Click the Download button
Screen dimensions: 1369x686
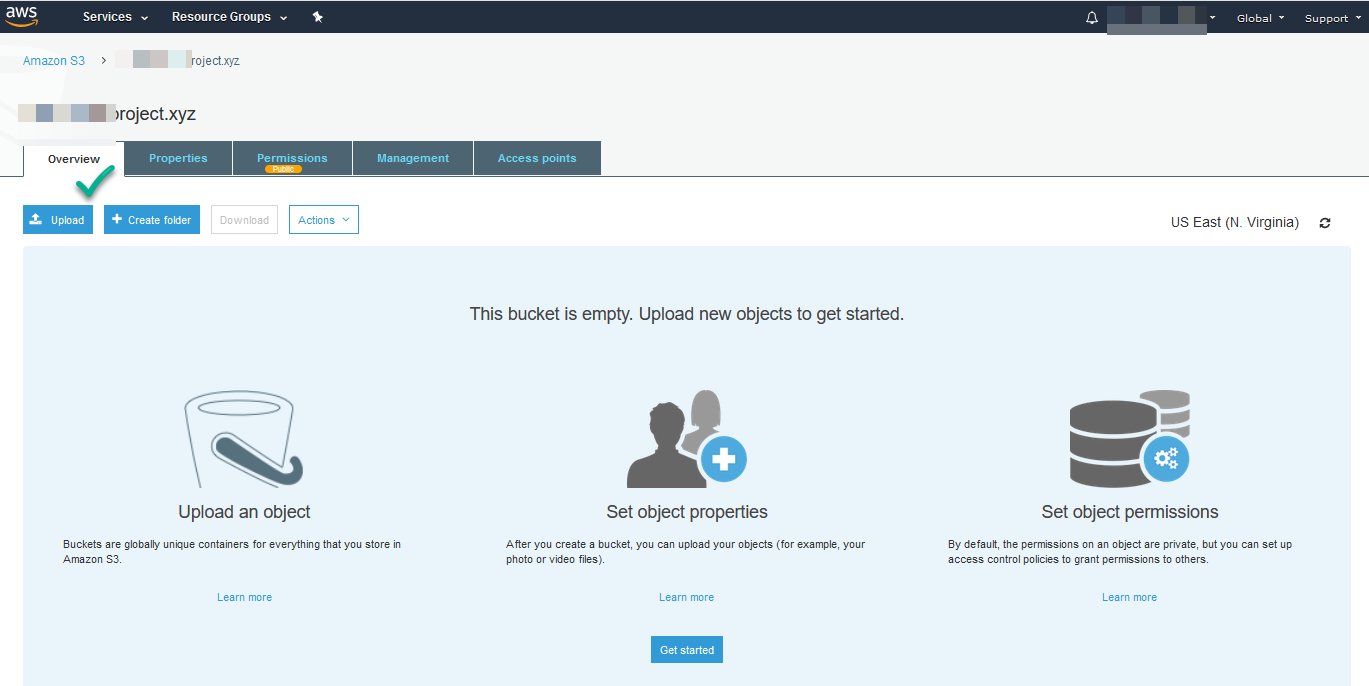click(x=244, y=220)
